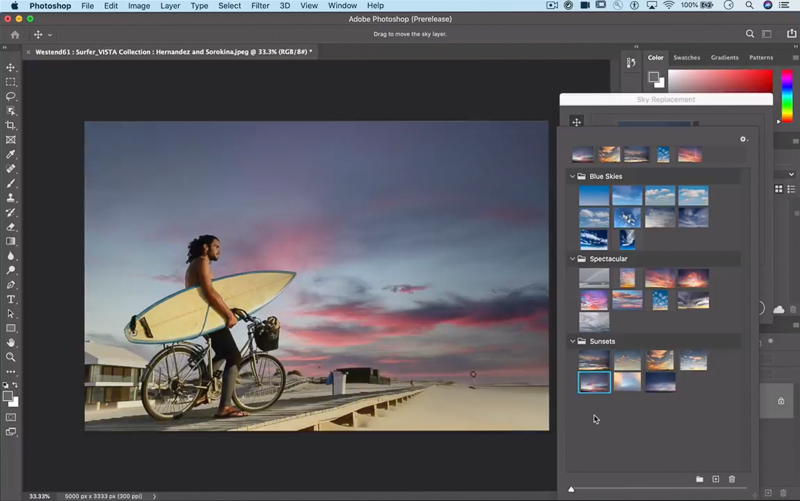
Task: Click the foreground color swatch in toolbar
Action: click(9, 396)
